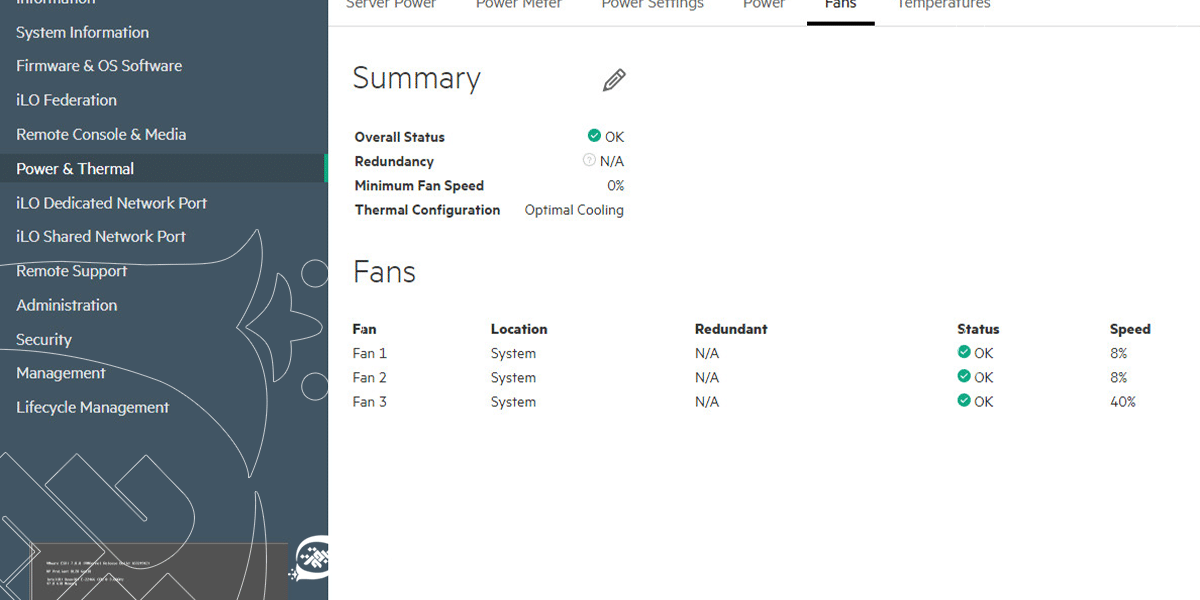
Task: Open the Administration section
Action: click(66, 305)
